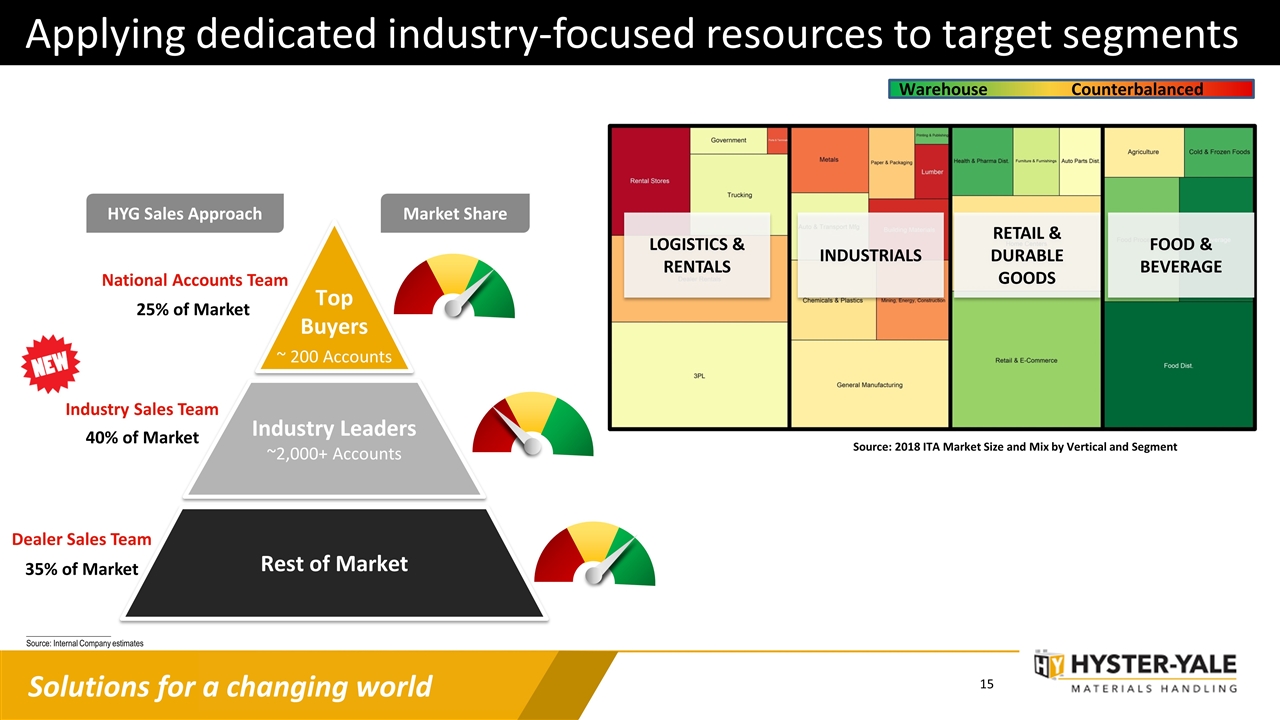Click the gauge beside Top Buyers
This screenshot has height=720, width=1280.
[x=454, y=286]
